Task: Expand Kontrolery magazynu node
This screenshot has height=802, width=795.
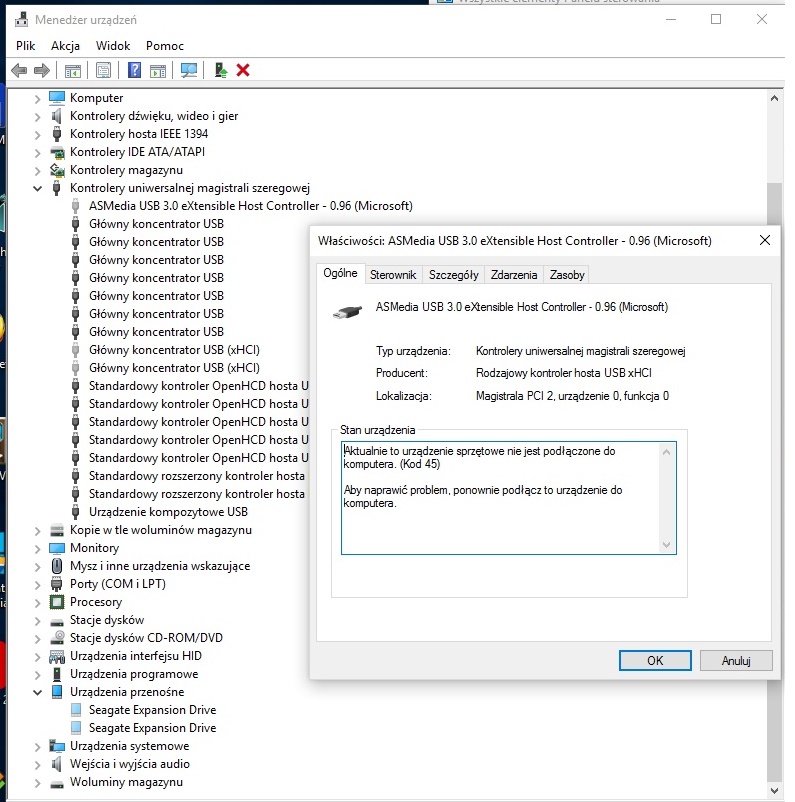Action: pyautogui.click(x=37, y=171)
